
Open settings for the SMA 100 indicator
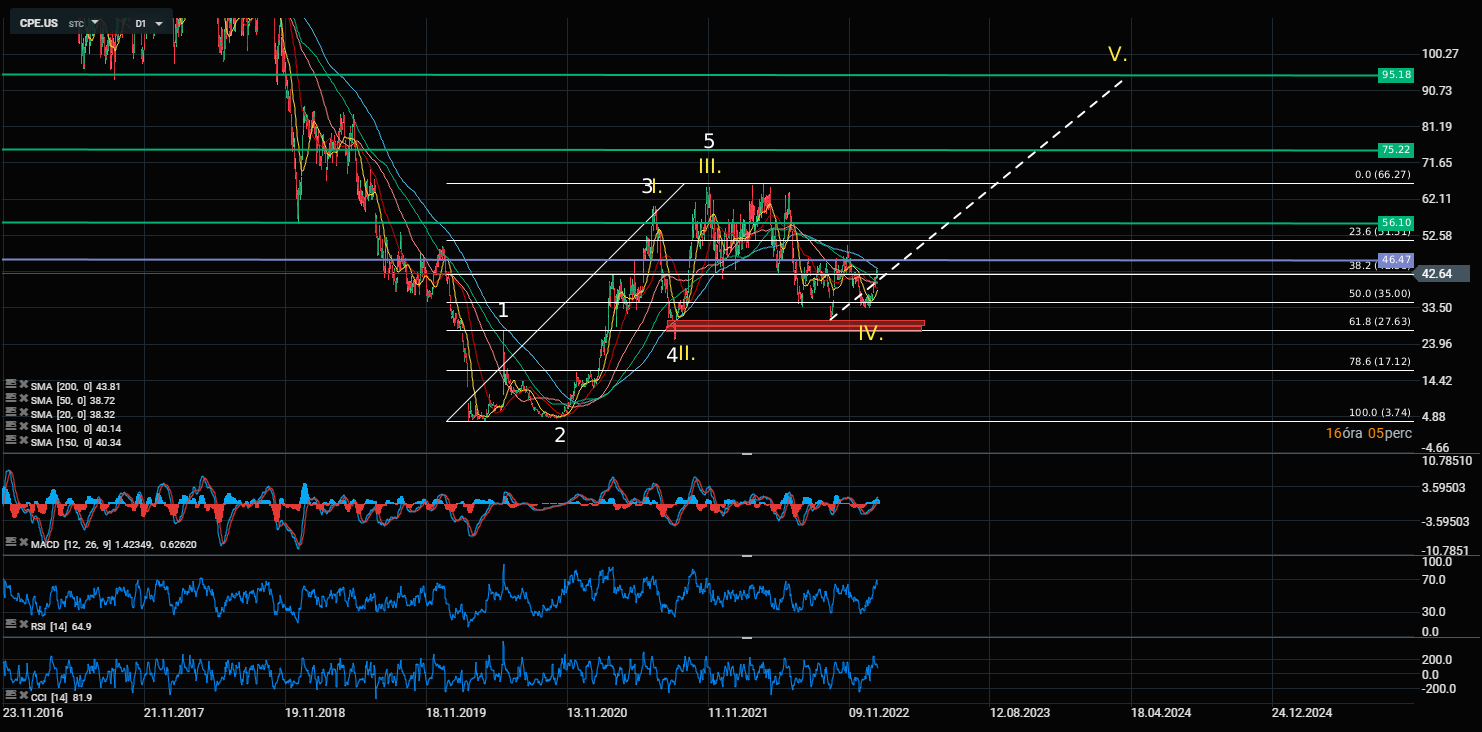click(x=10, y=427)
